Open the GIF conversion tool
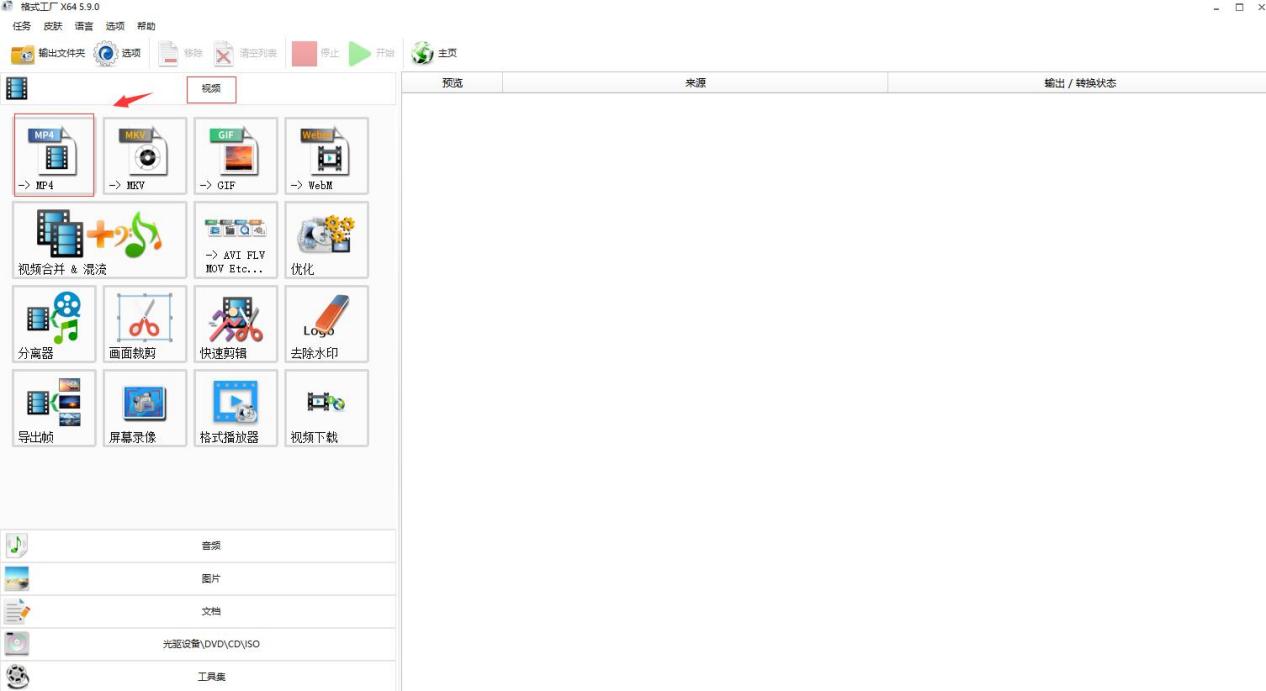The image size is (1266, 691). click(235, 154)
